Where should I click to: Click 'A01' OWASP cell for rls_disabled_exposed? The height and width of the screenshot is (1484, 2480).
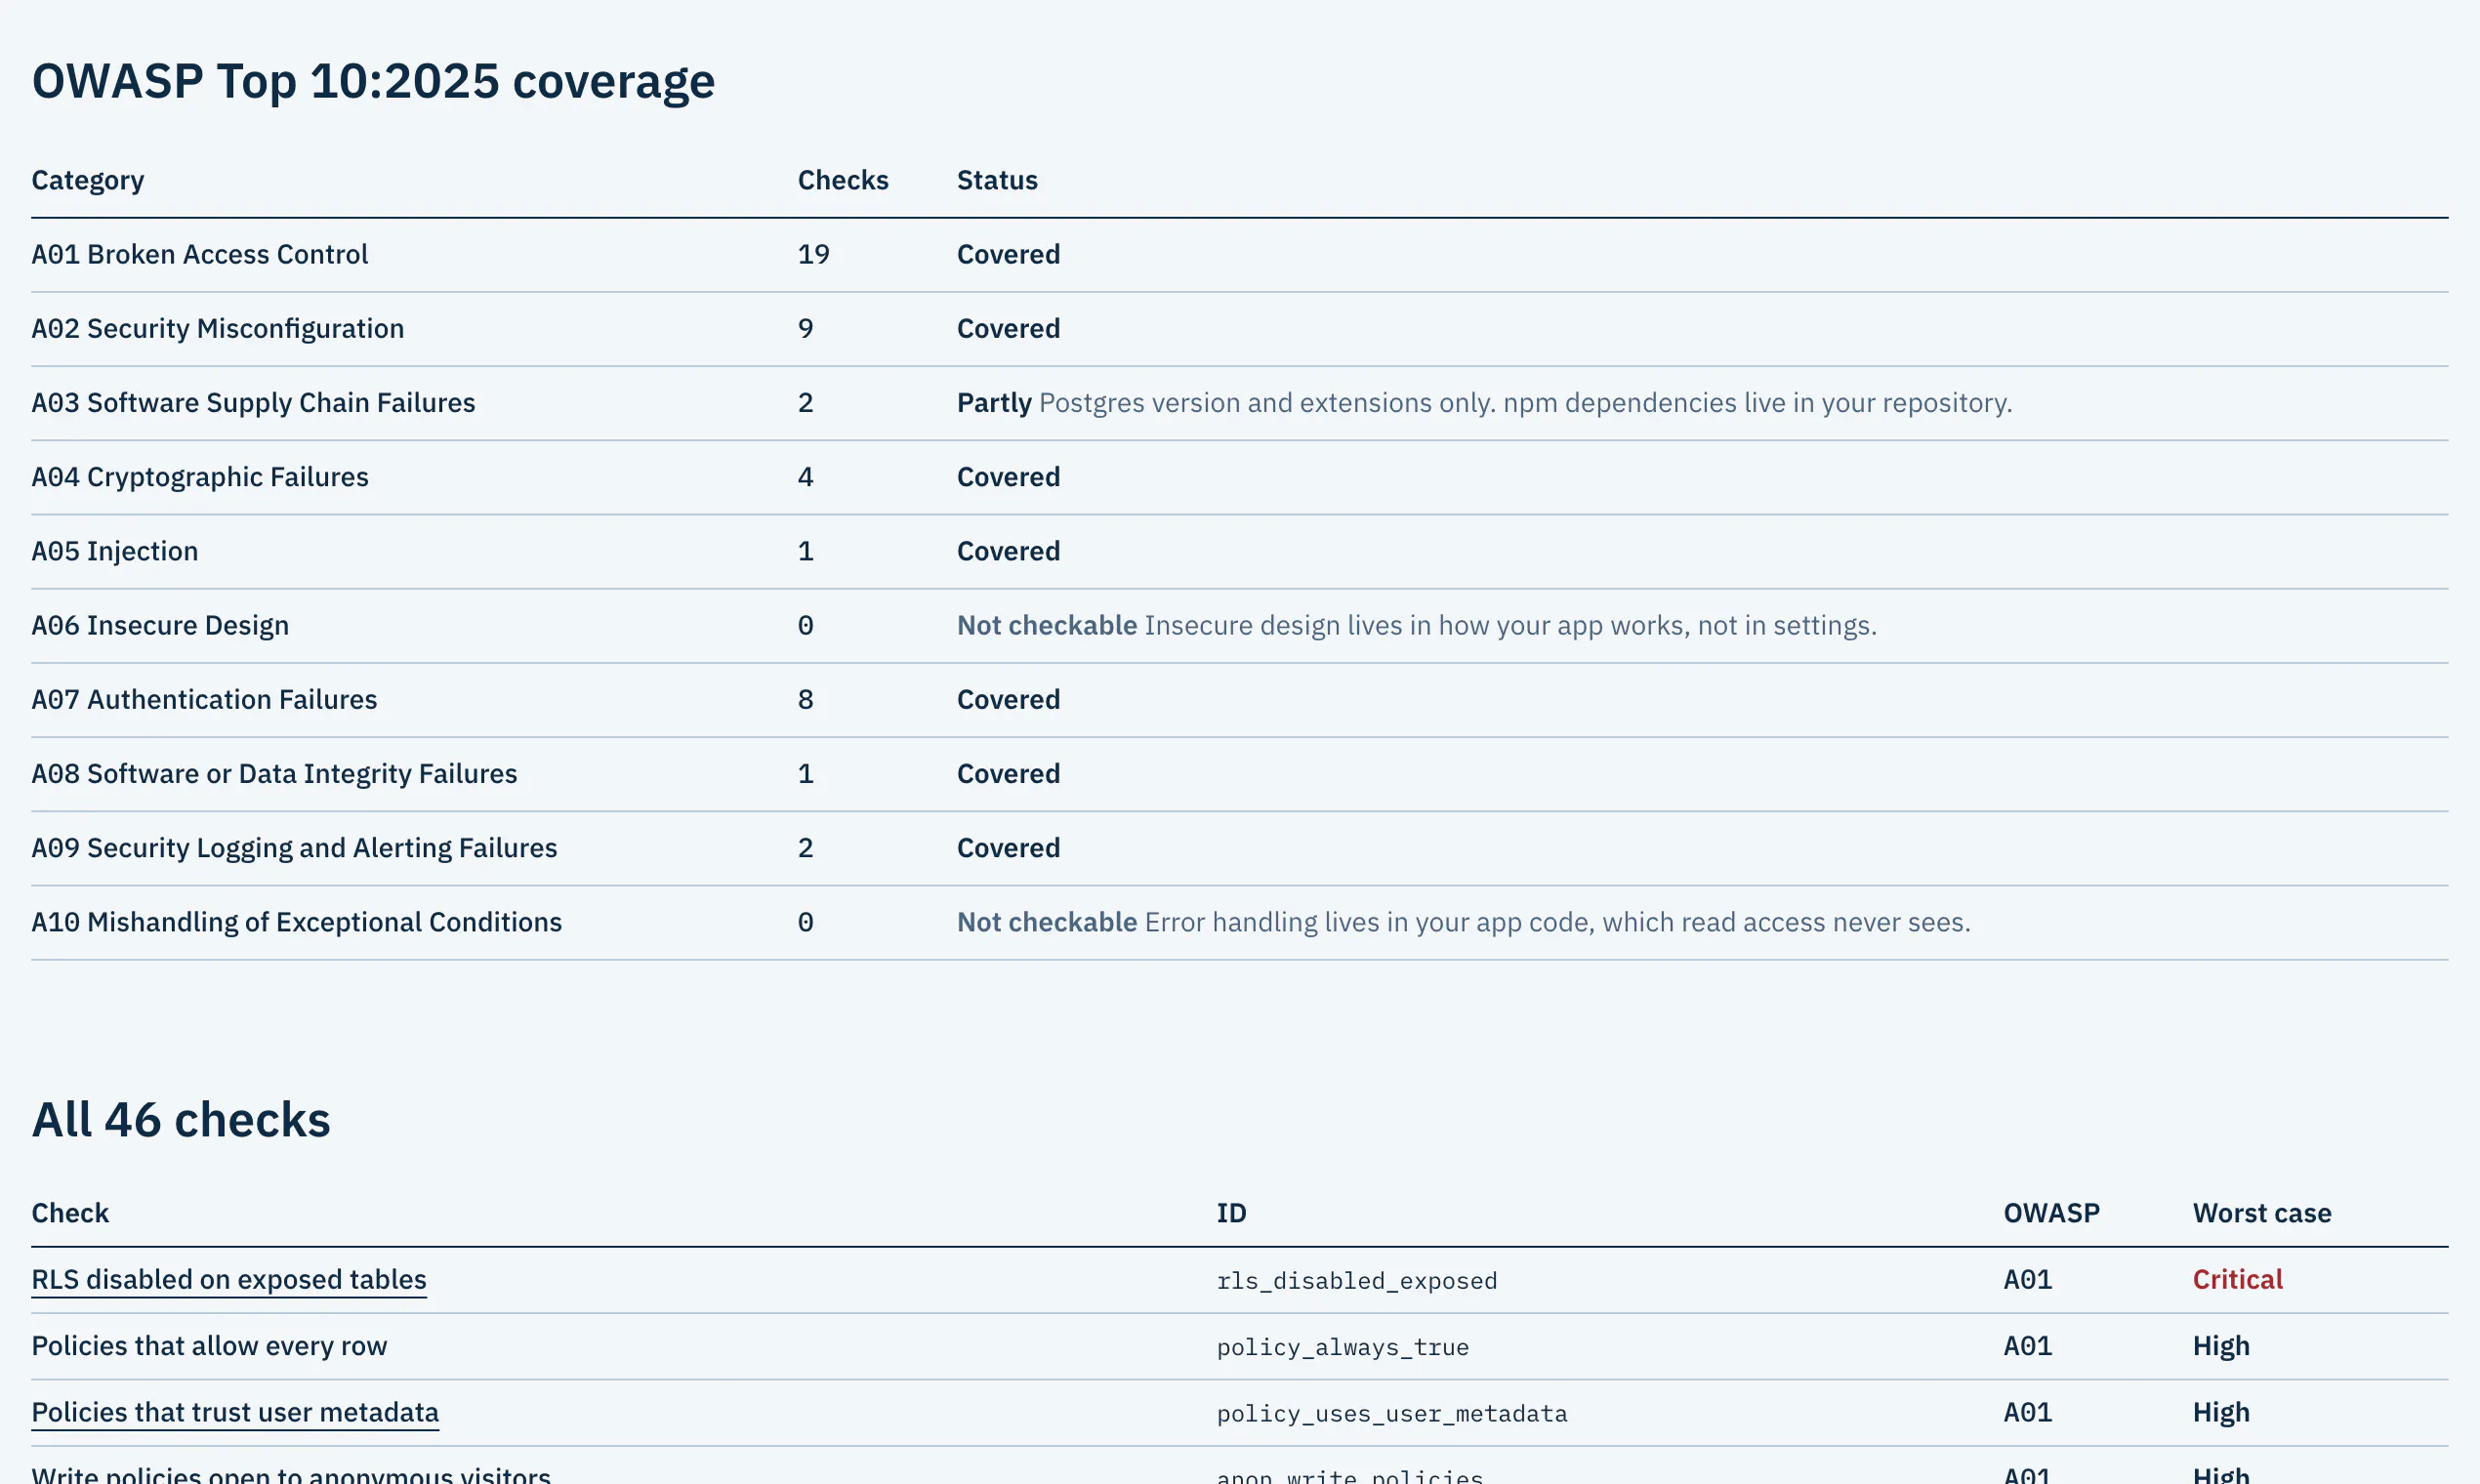2027,1280
